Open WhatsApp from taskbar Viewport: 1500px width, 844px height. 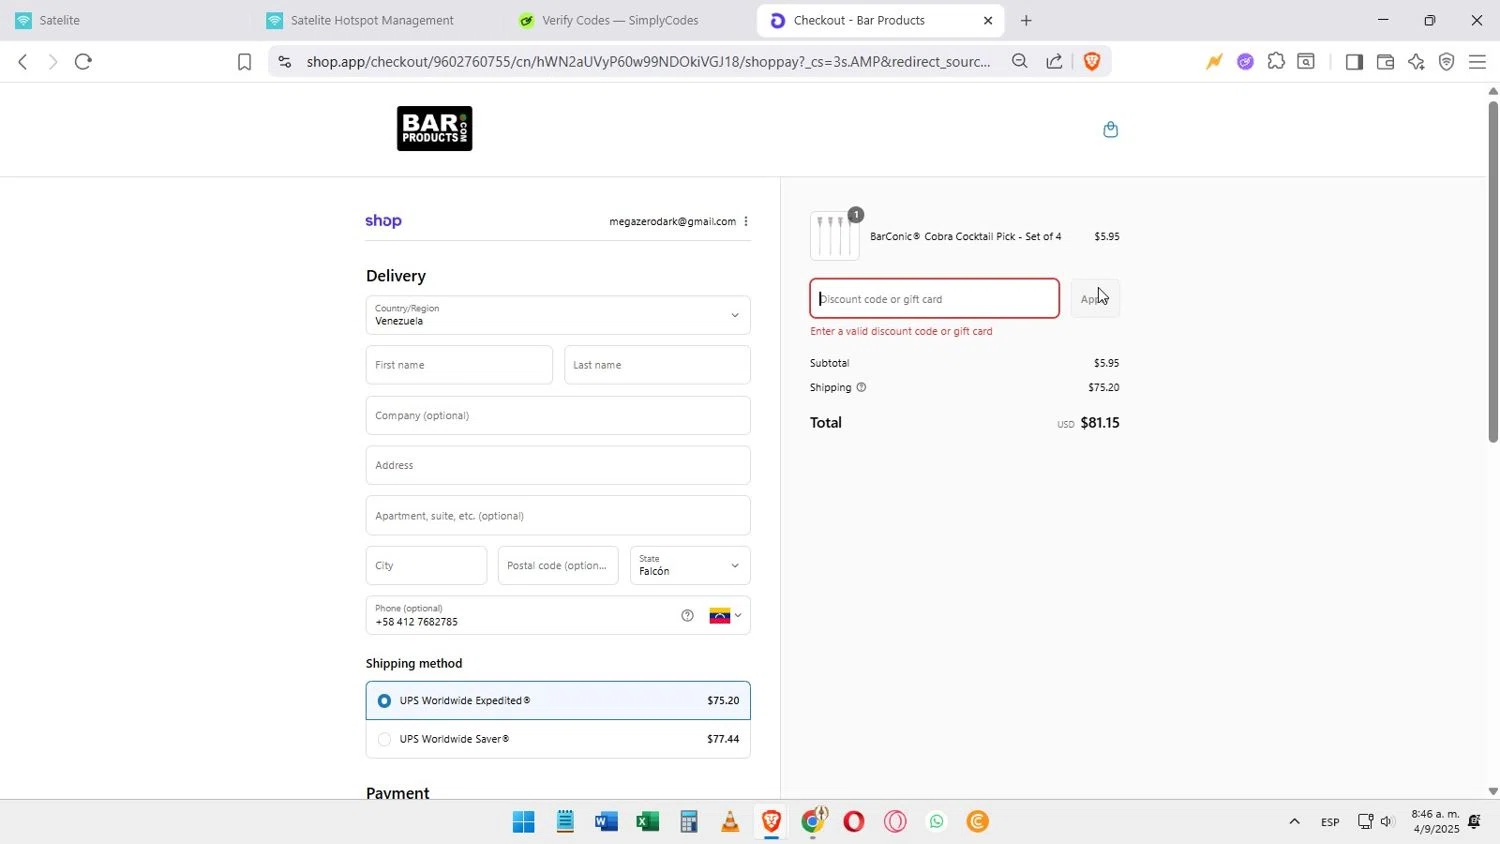point(936,822)
